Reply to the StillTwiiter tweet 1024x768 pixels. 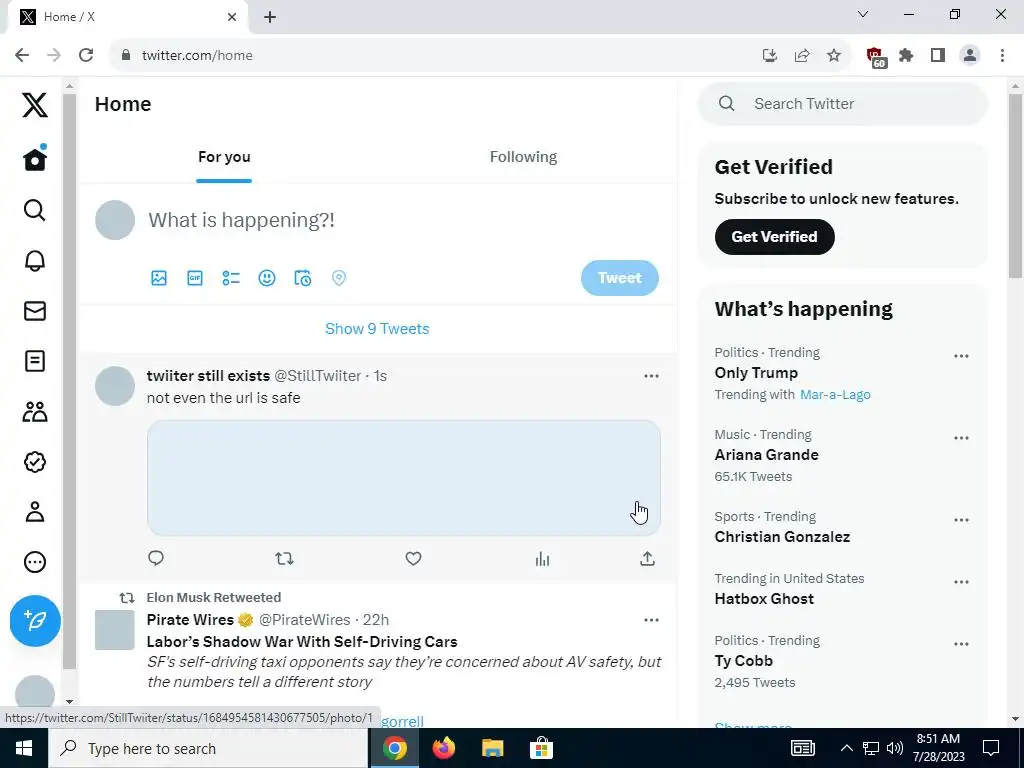(x=155, y=558)
